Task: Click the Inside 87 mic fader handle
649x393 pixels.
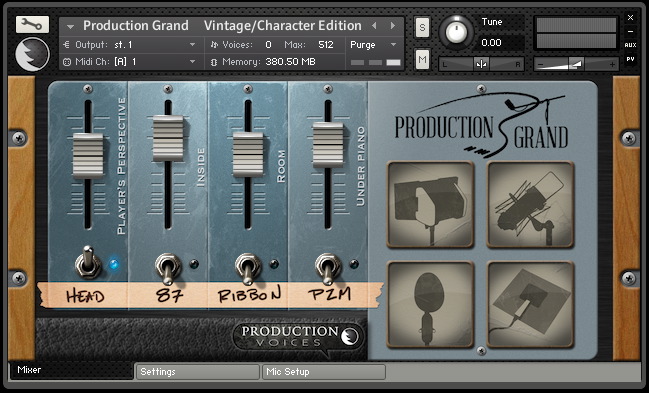Action: point(168,138)
